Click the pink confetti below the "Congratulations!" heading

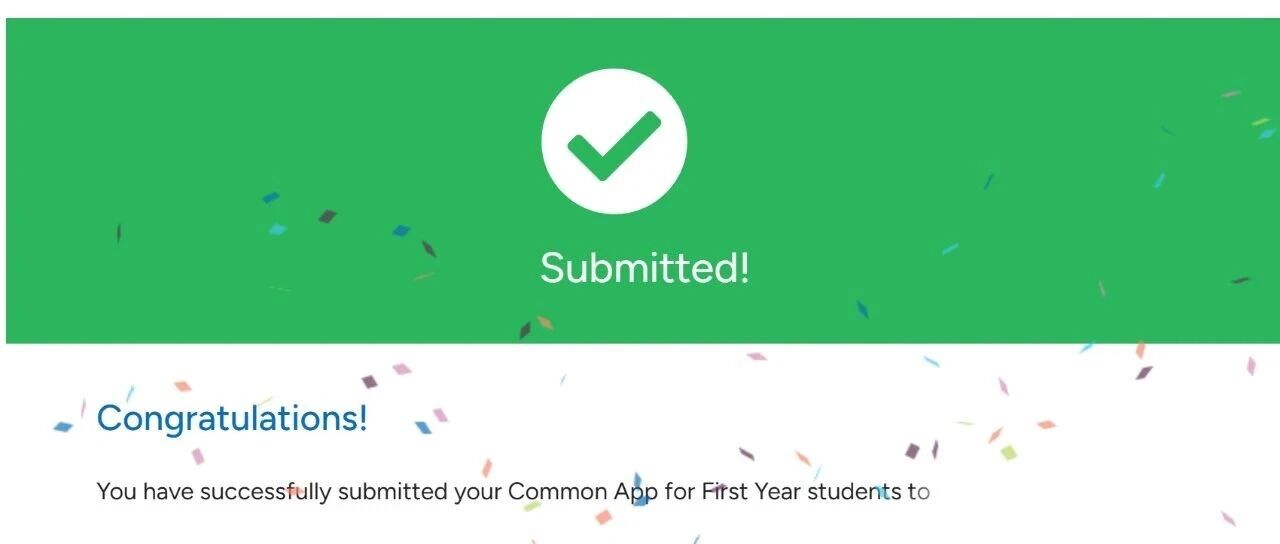pyautogui.click(x=198, y=457)
